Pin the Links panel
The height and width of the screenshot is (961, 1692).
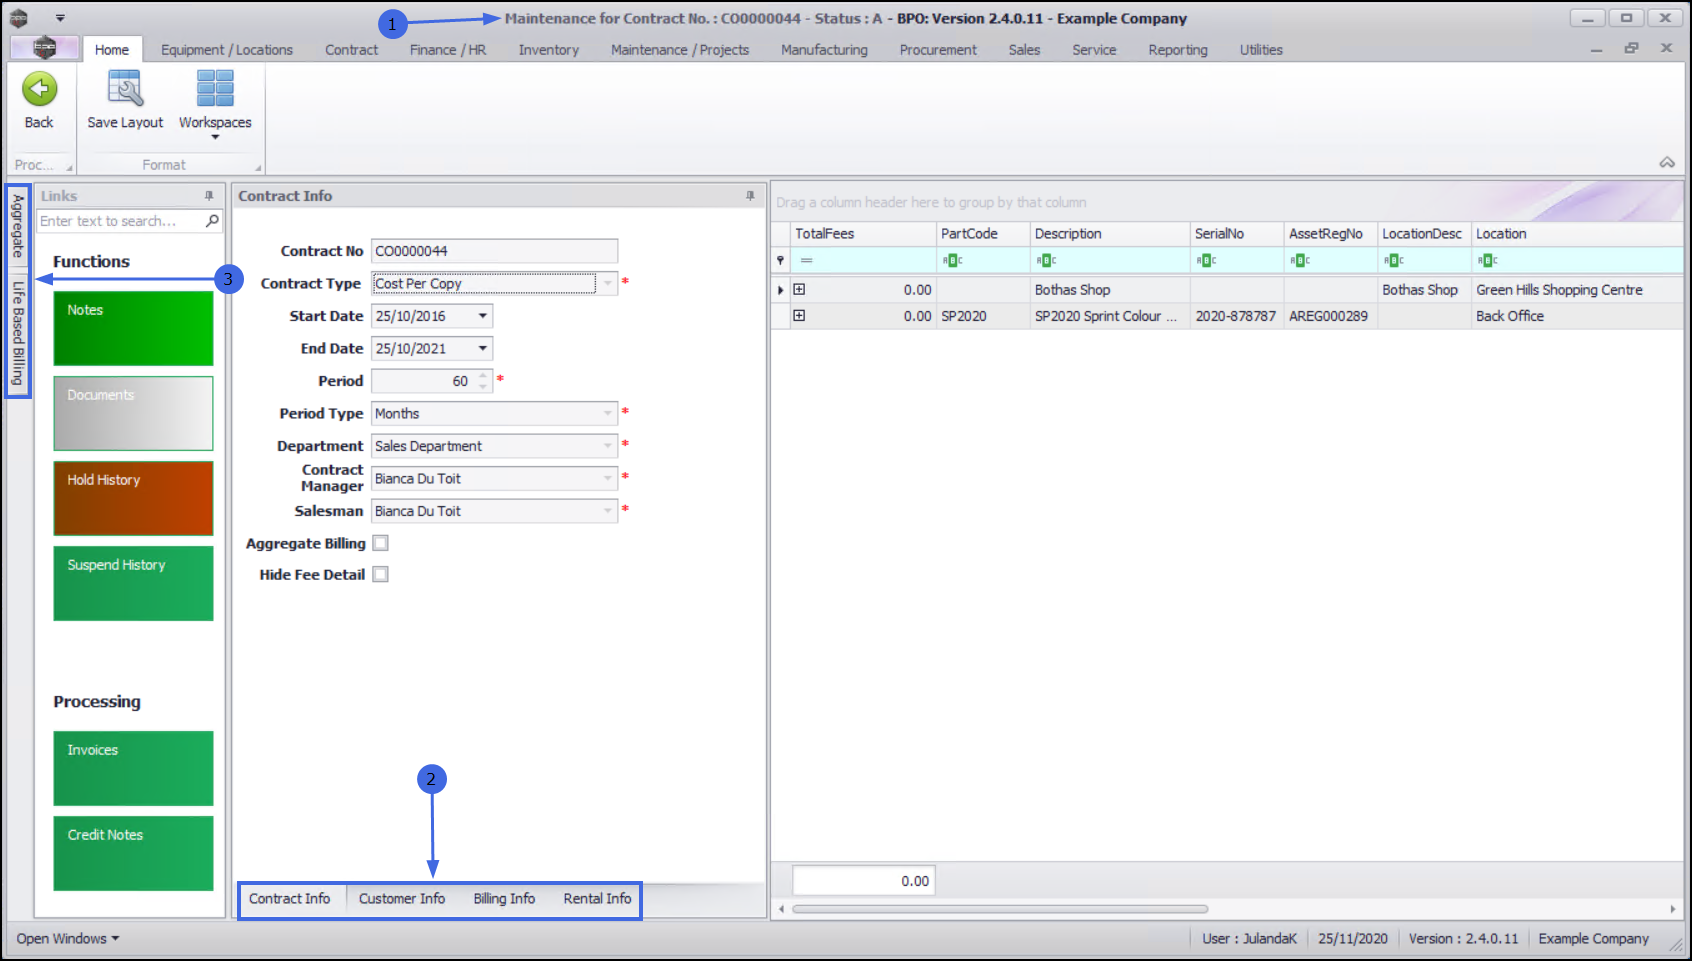(x=209, y=196)
